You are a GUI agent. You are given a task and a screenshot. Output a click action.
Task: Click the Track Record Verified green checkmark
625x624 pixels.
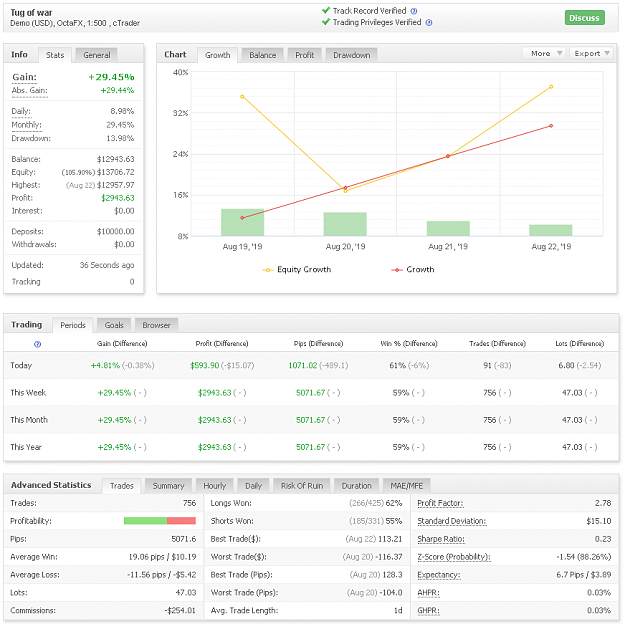point(326,10)
